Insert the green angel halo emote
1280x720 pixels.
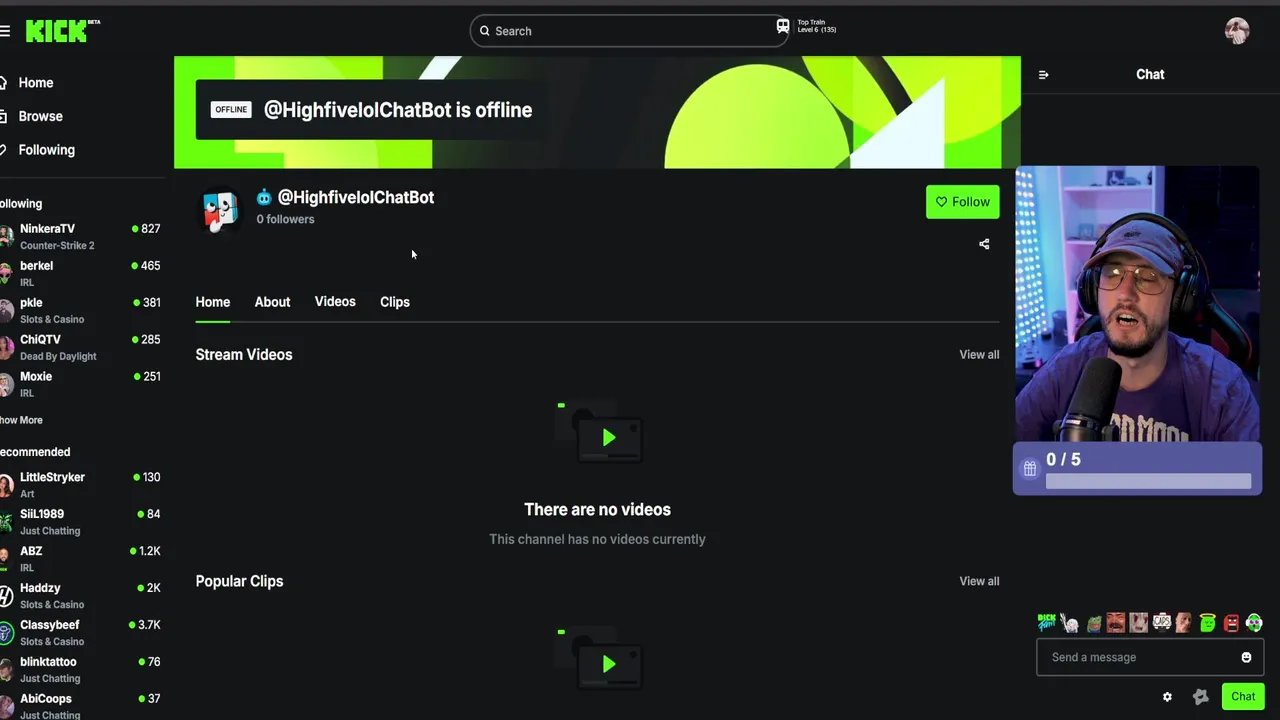(x=1208, y=623)
